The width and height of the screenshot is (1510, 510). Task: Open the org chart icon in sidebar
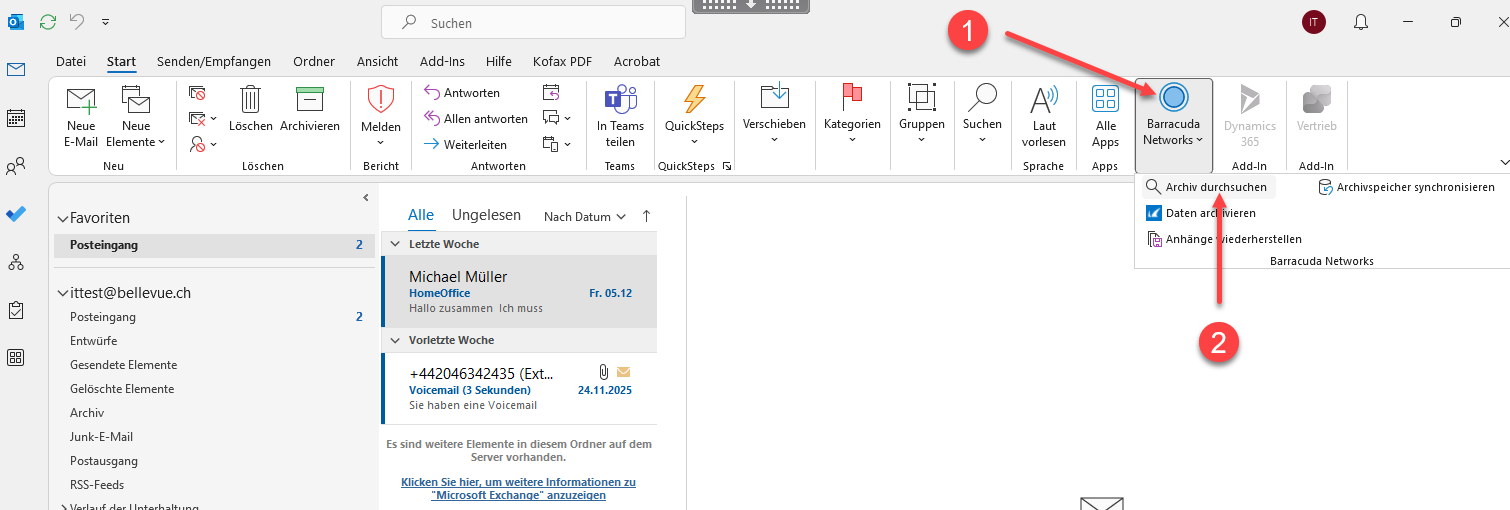(16, 262)
